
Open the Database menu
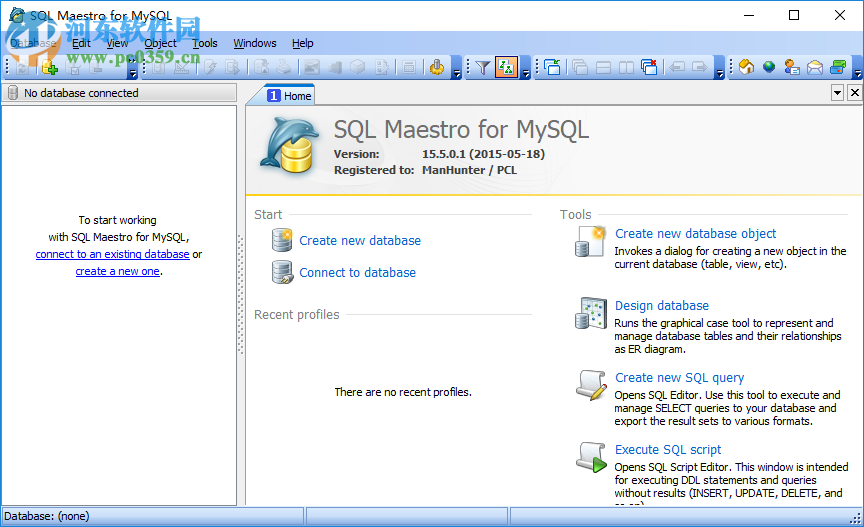pos(33,43)
